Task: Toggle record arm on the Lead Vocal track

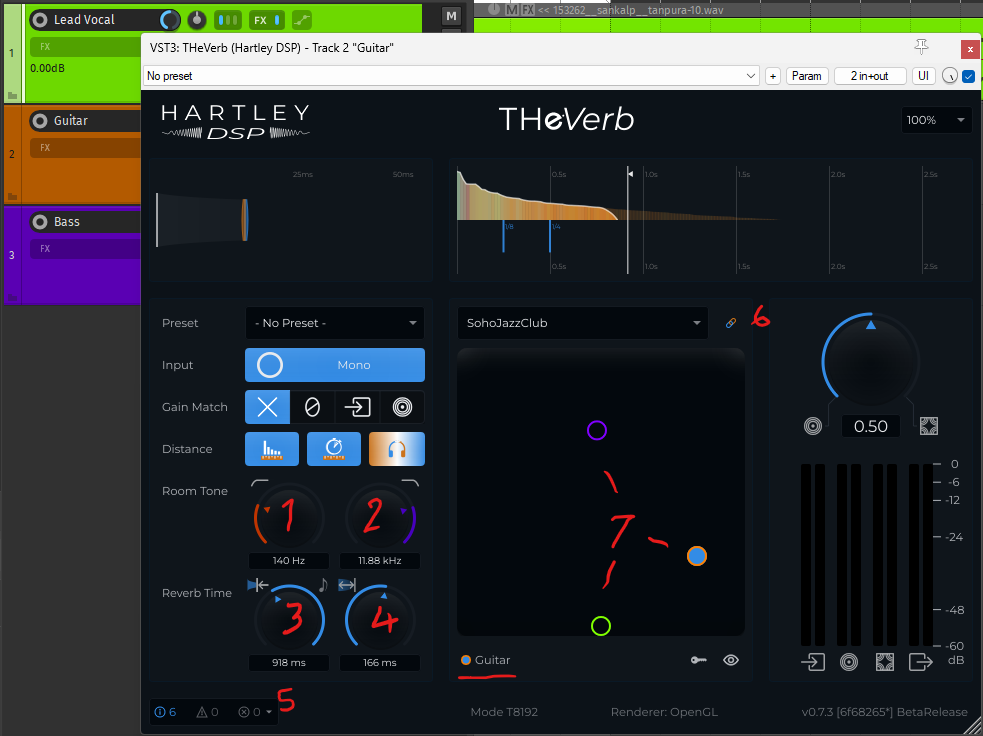Action: coord(39,20)
